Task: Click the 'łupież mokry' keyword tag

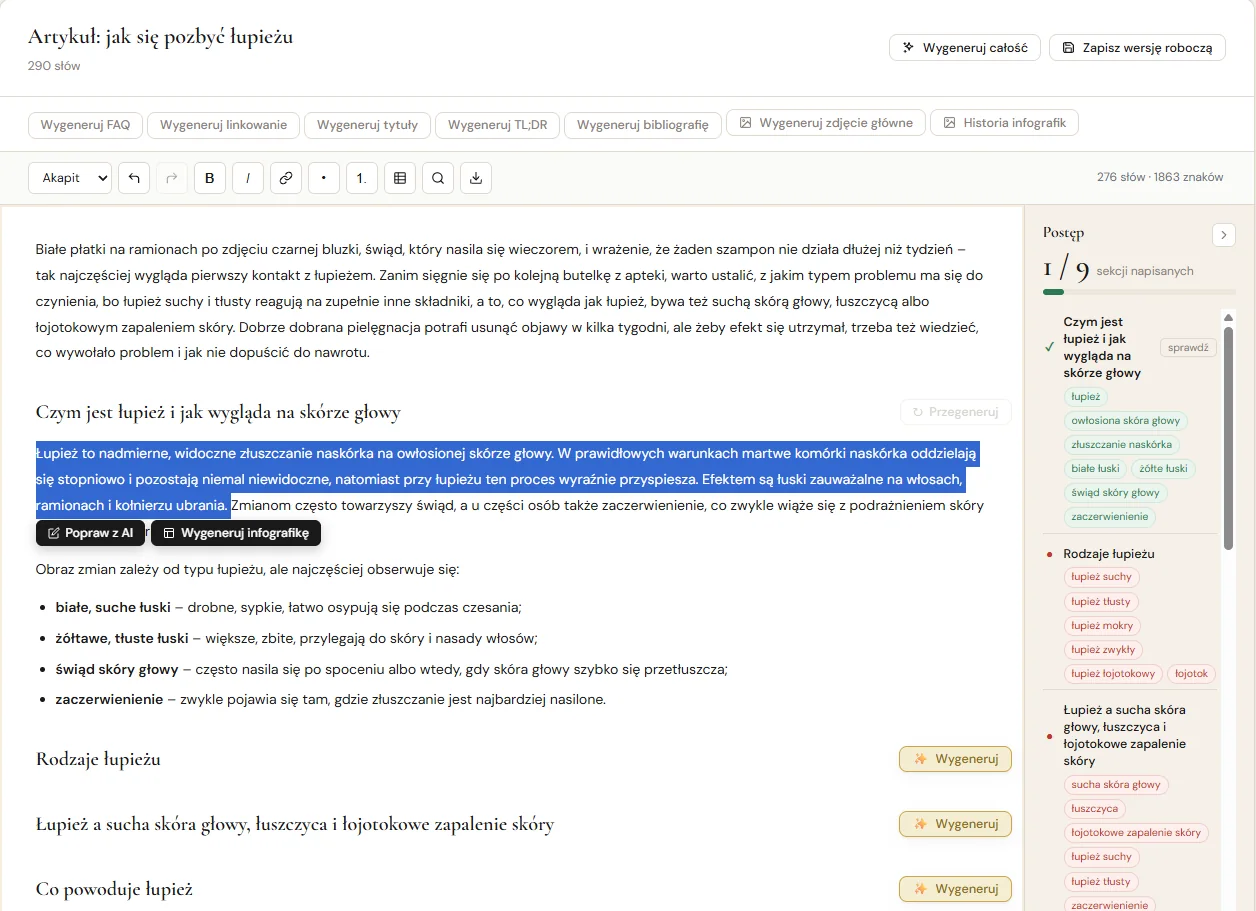Action: coord(1102,626)
